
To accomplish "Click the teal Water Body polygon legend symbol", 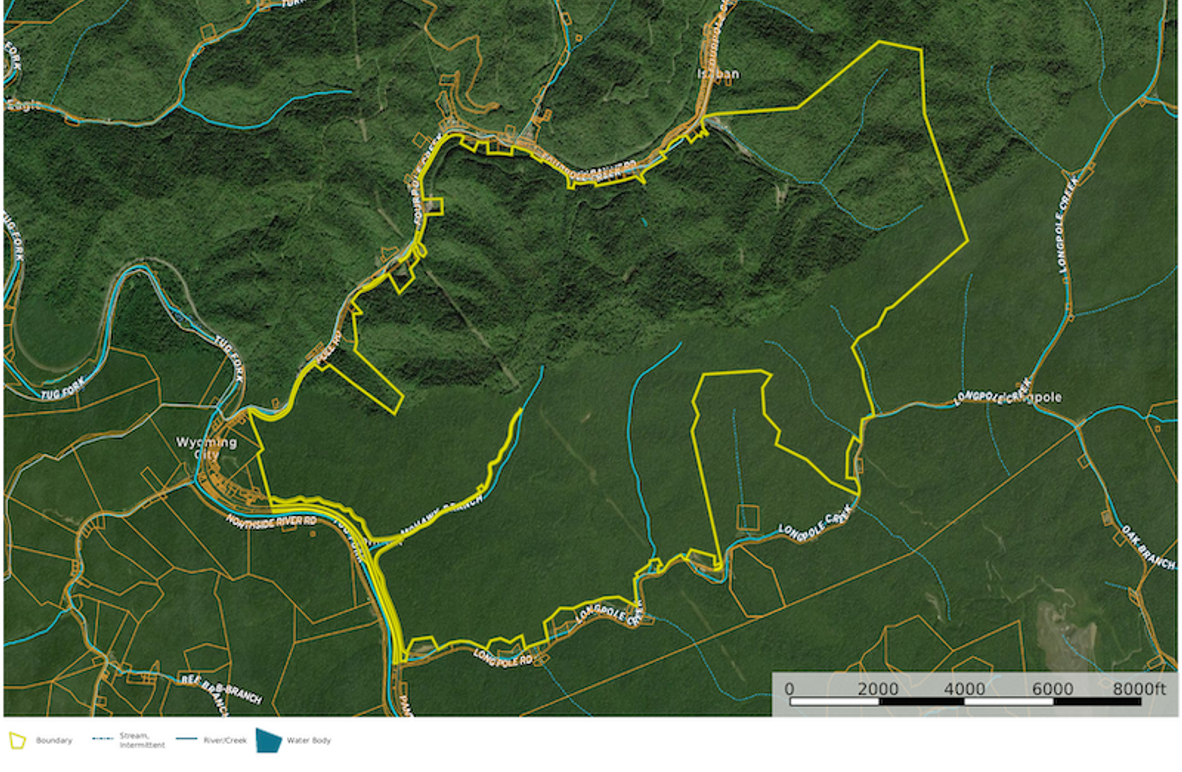I will pyautogui.click(x=268, y=742).
